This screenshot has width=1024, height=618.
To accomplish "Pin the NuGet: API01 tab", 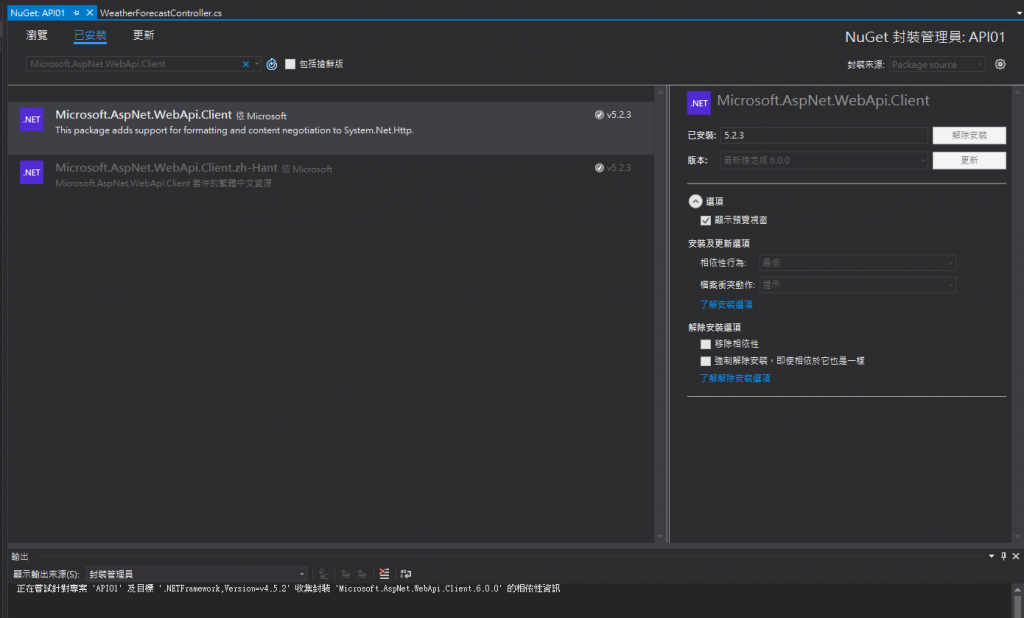I will pyautogui.click(x=76, y=12).
